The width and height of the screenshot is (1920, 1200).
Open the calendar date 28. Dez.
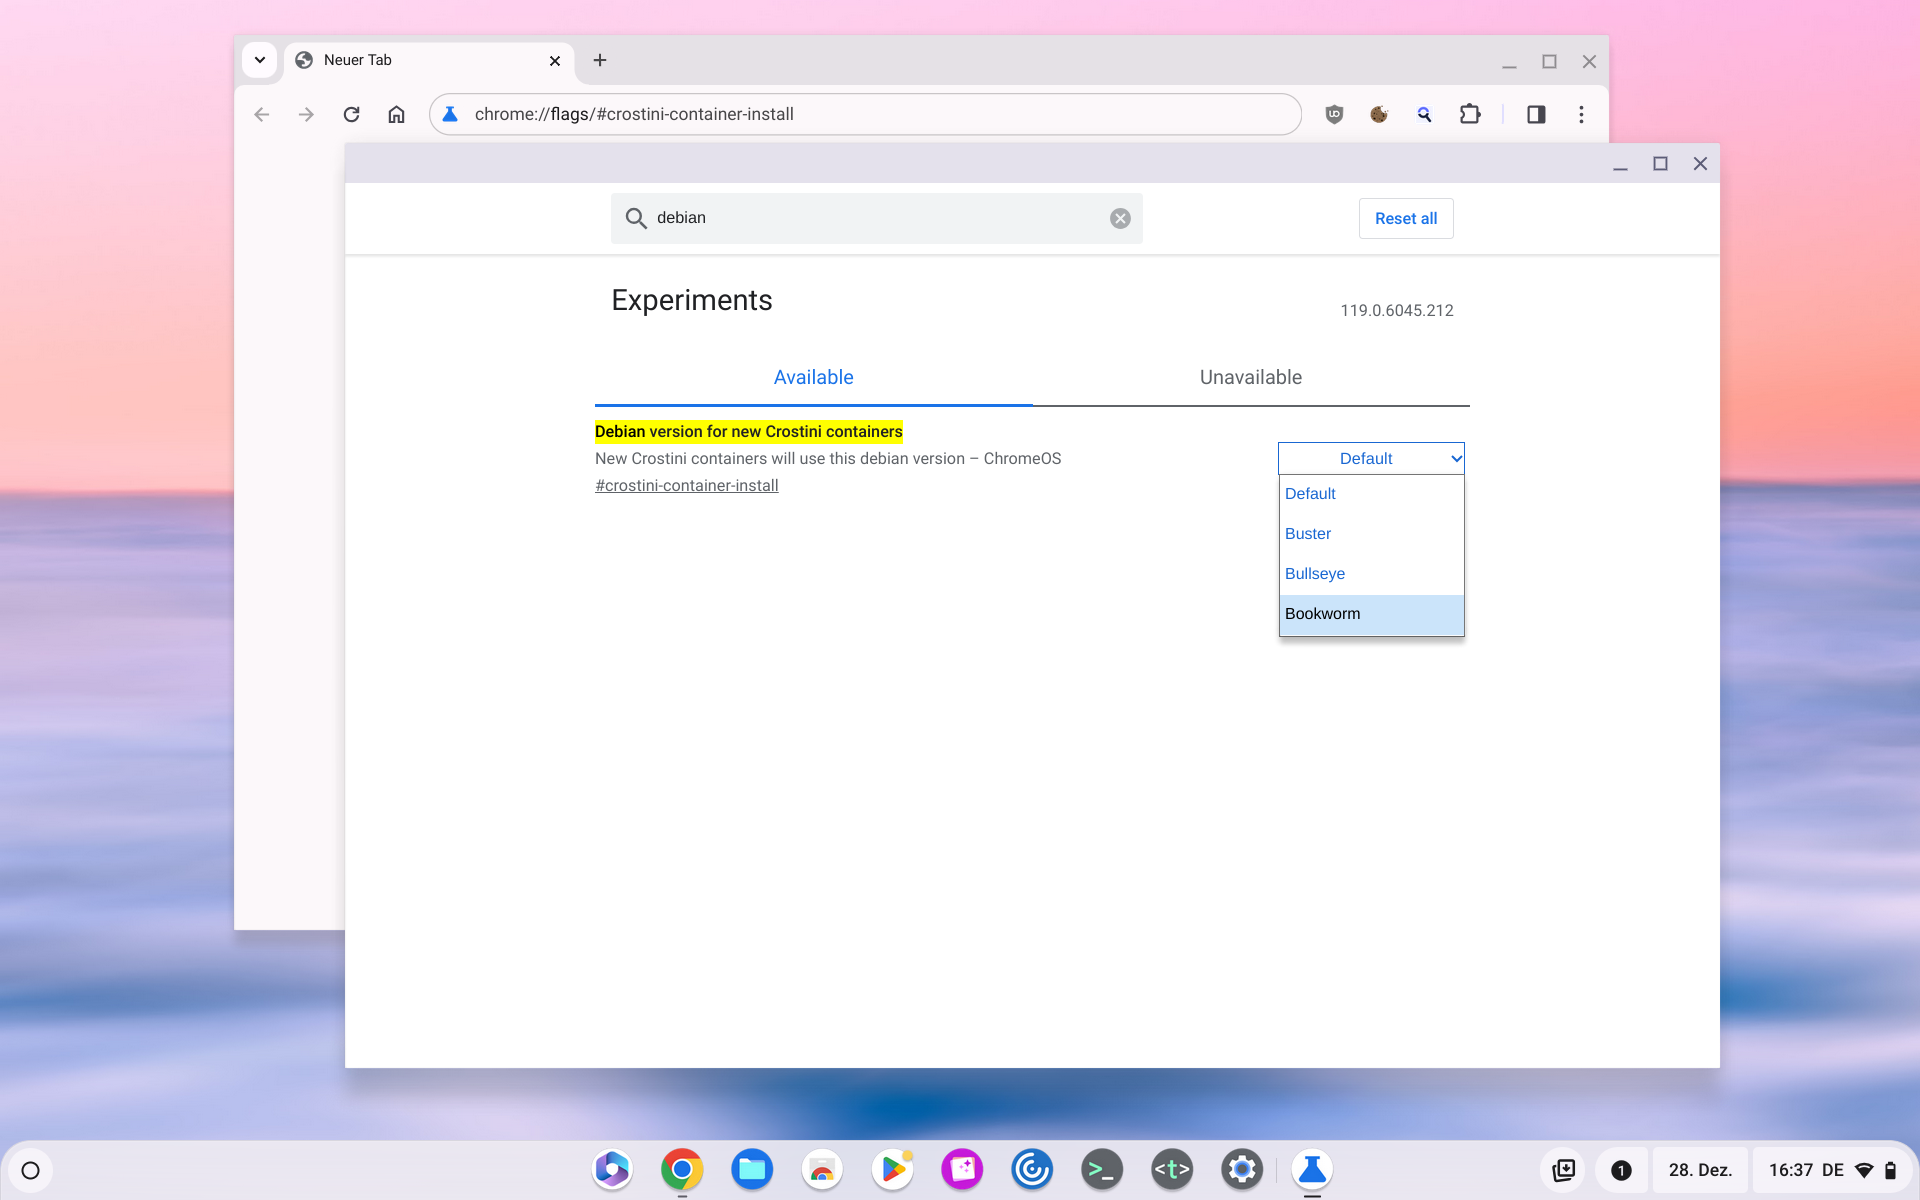(x=1700, y=1170)
